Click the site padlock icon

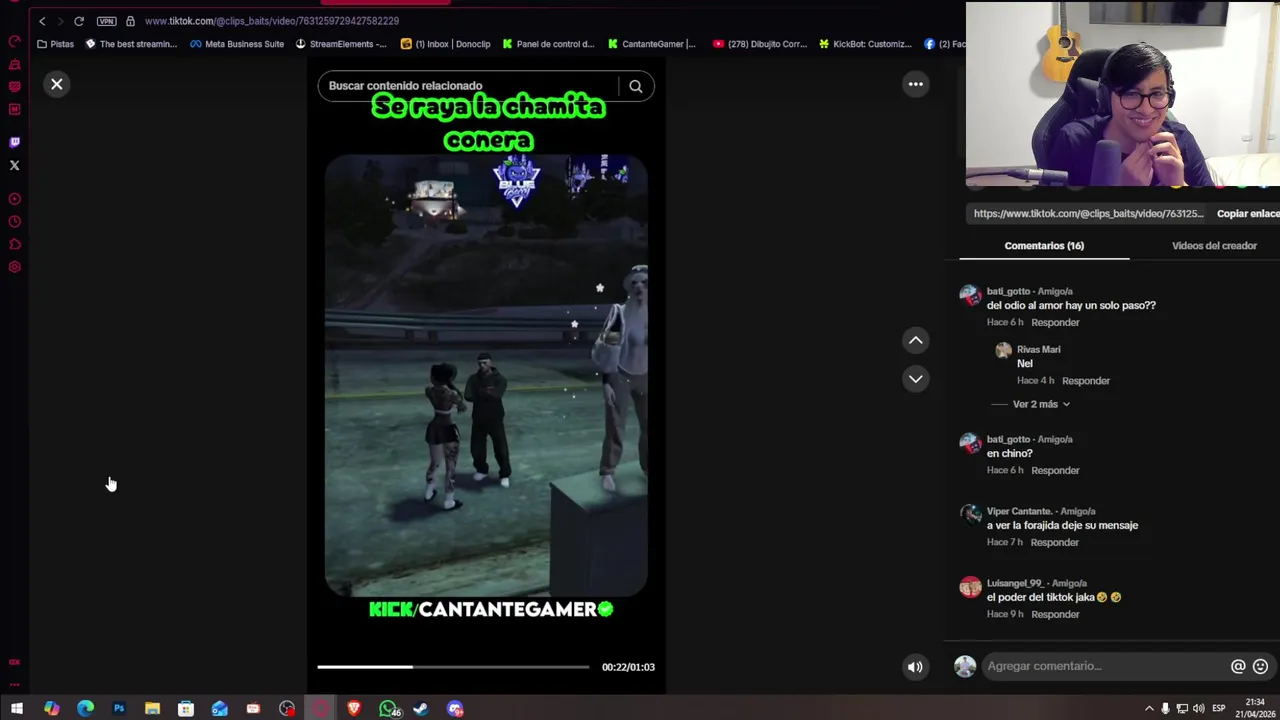(130, 21)
